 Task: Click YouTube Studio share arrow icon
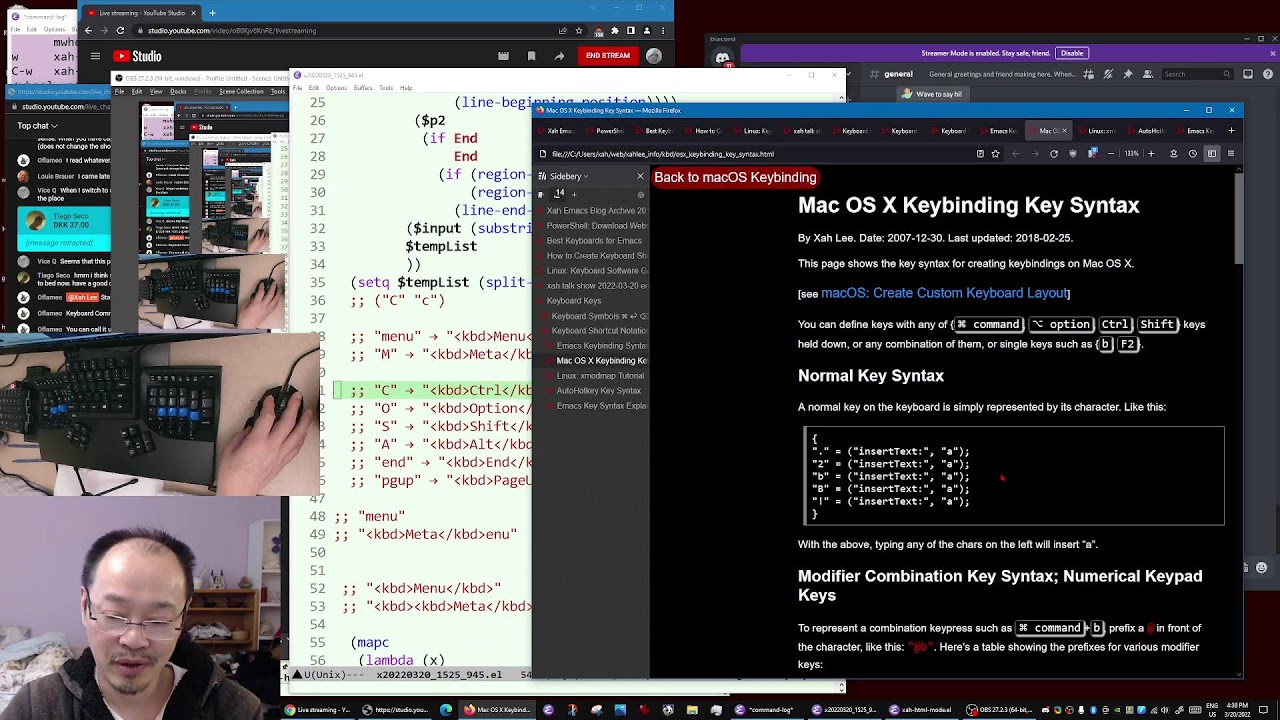[x=559, y=56]
